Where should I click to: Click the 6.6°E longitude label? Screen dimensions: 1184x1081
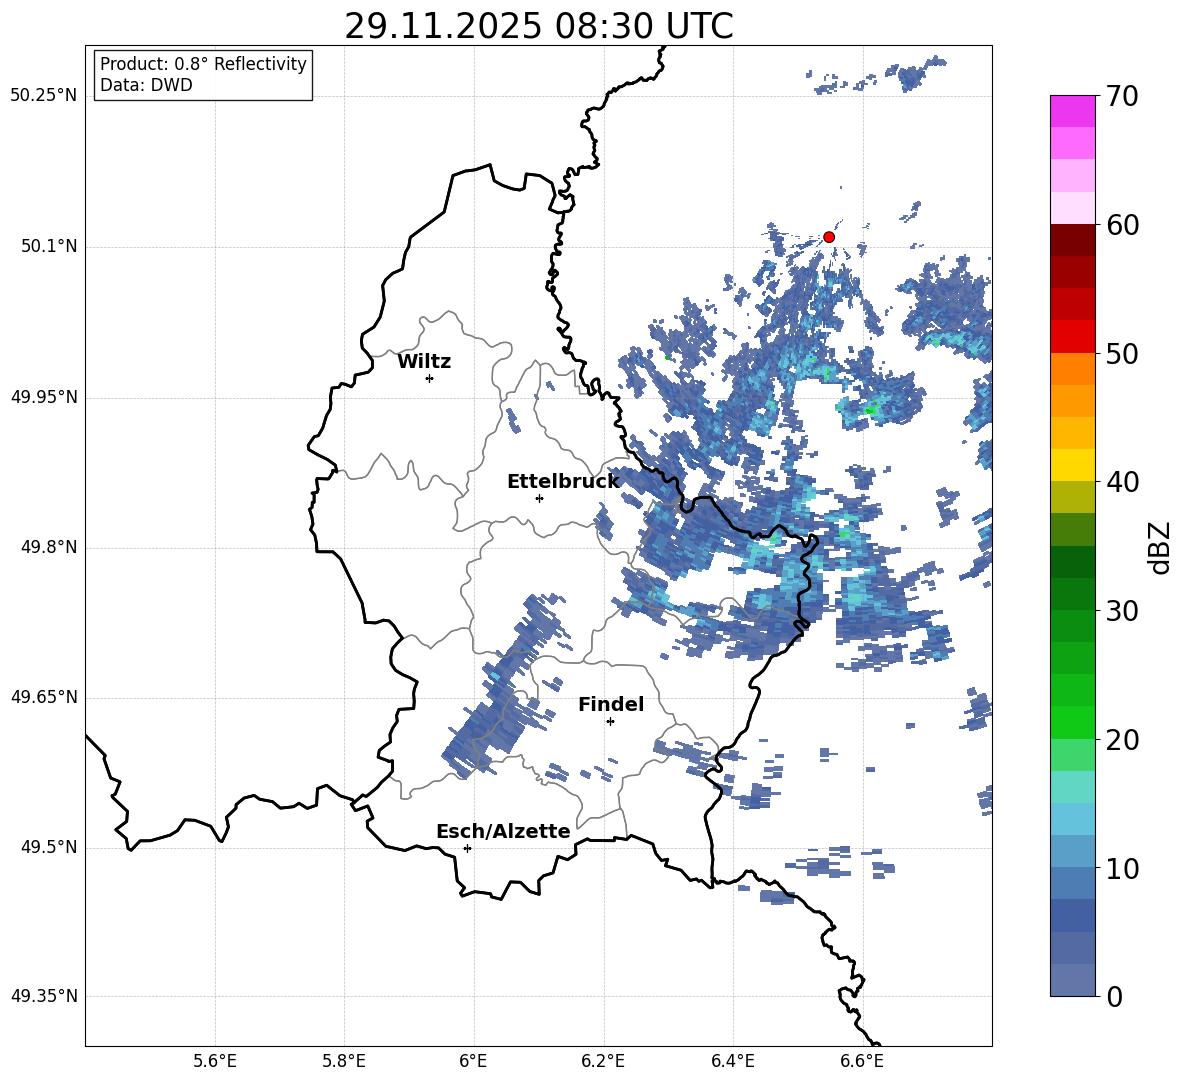click(862, 1061)
